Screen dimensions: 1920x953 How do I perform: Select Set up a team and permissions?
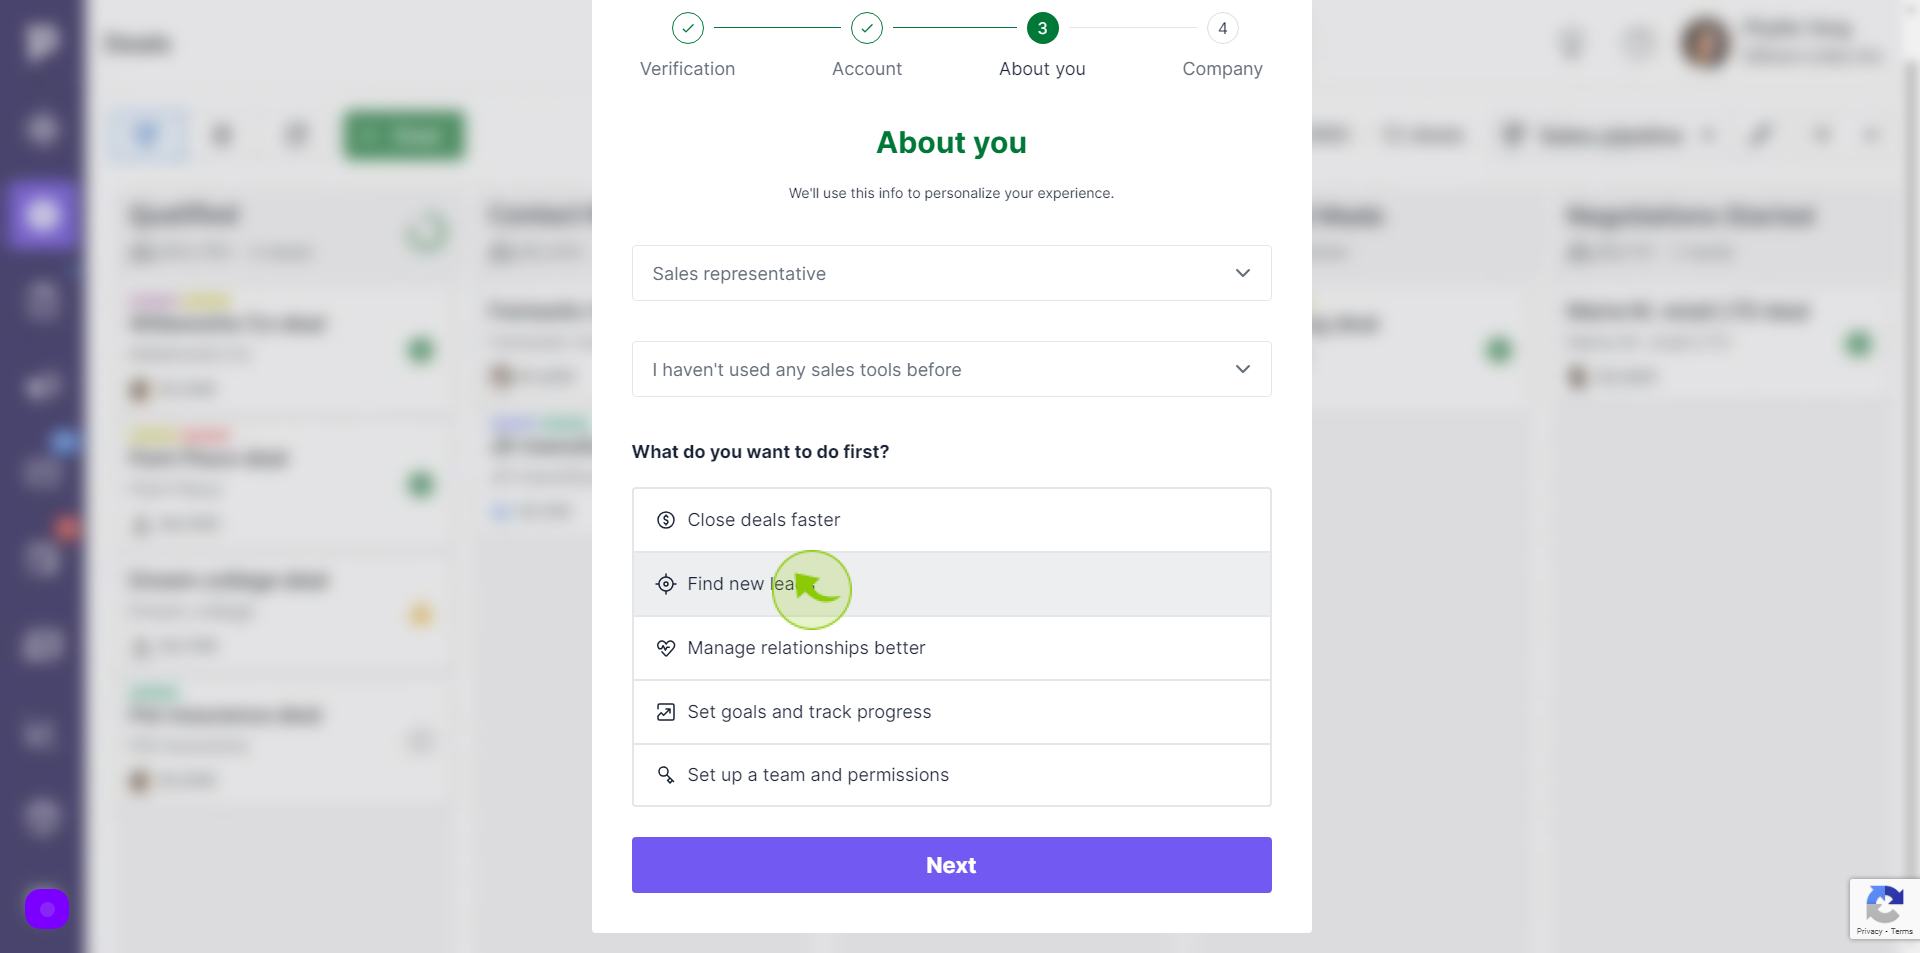[x=952, y=775]
